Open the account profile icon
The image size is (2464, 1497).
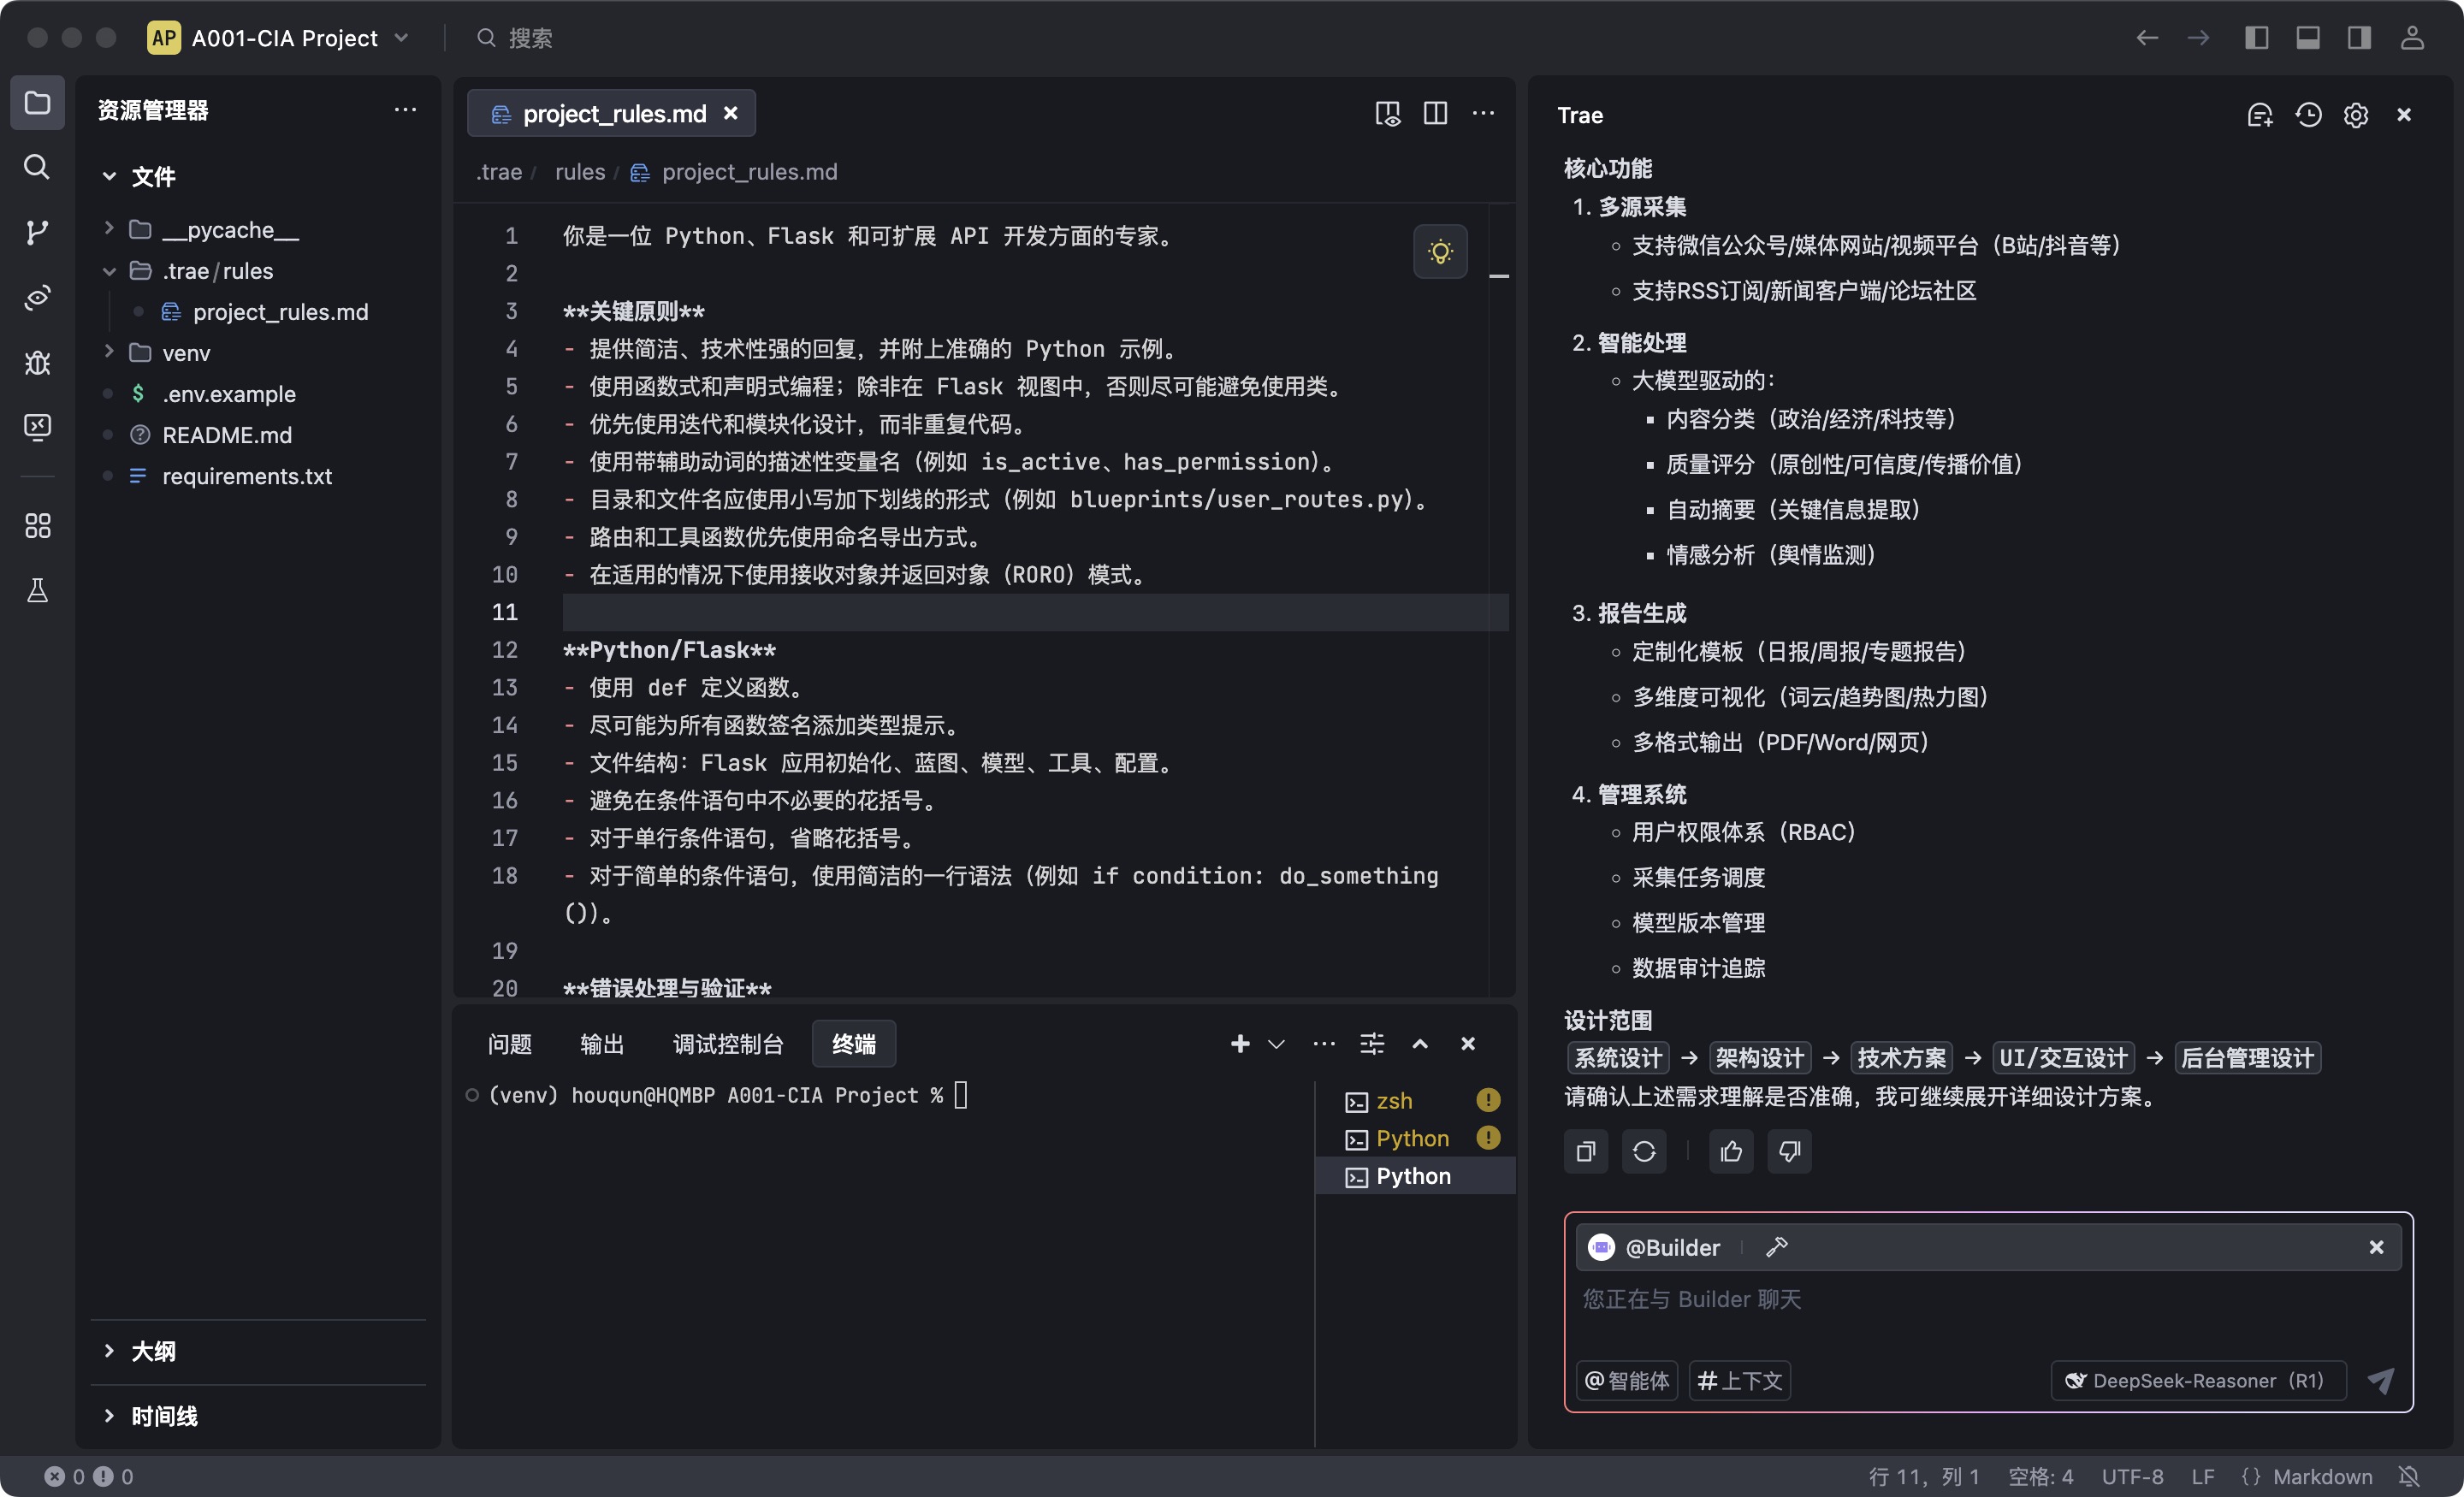click(x=2412, y=38)
